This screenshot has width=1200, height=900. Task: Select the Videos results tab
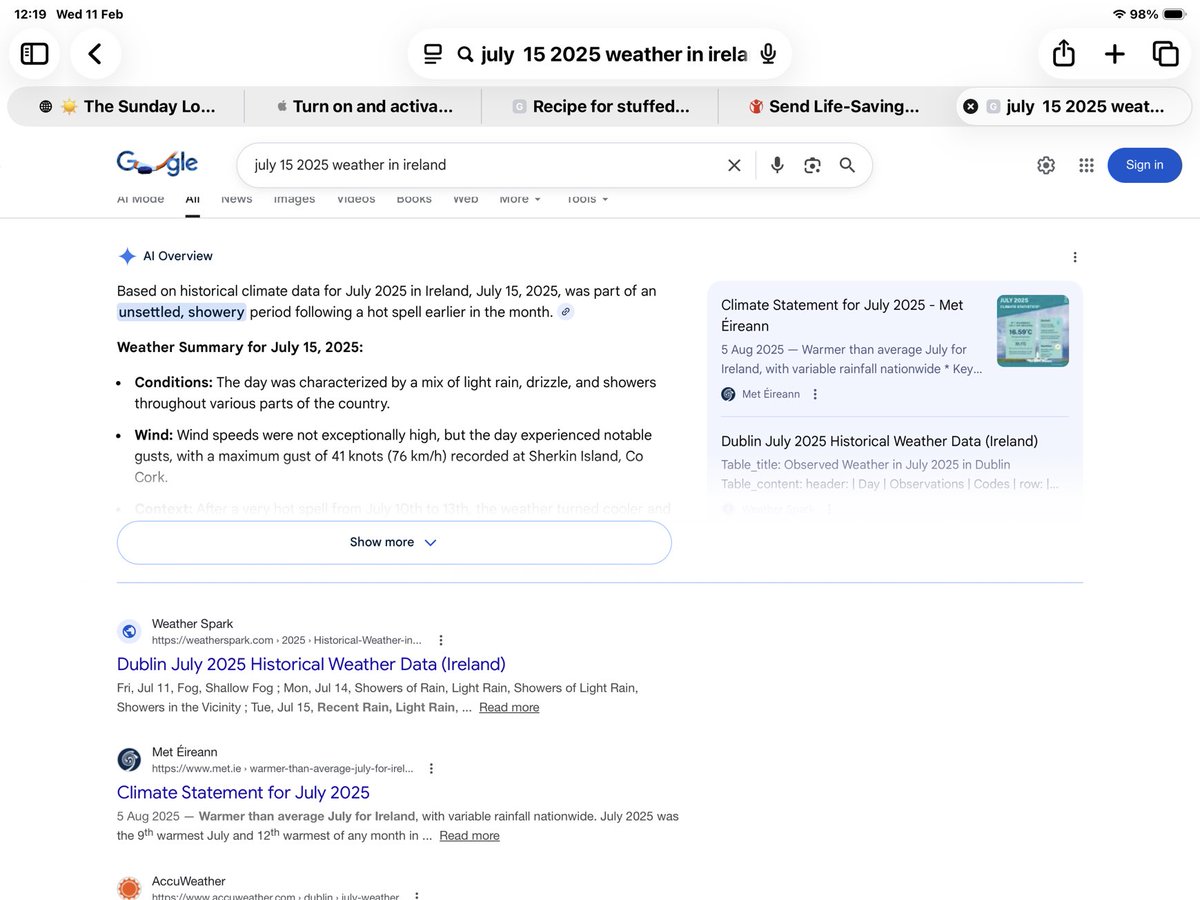pyautogui.click(x=356, y=199)
